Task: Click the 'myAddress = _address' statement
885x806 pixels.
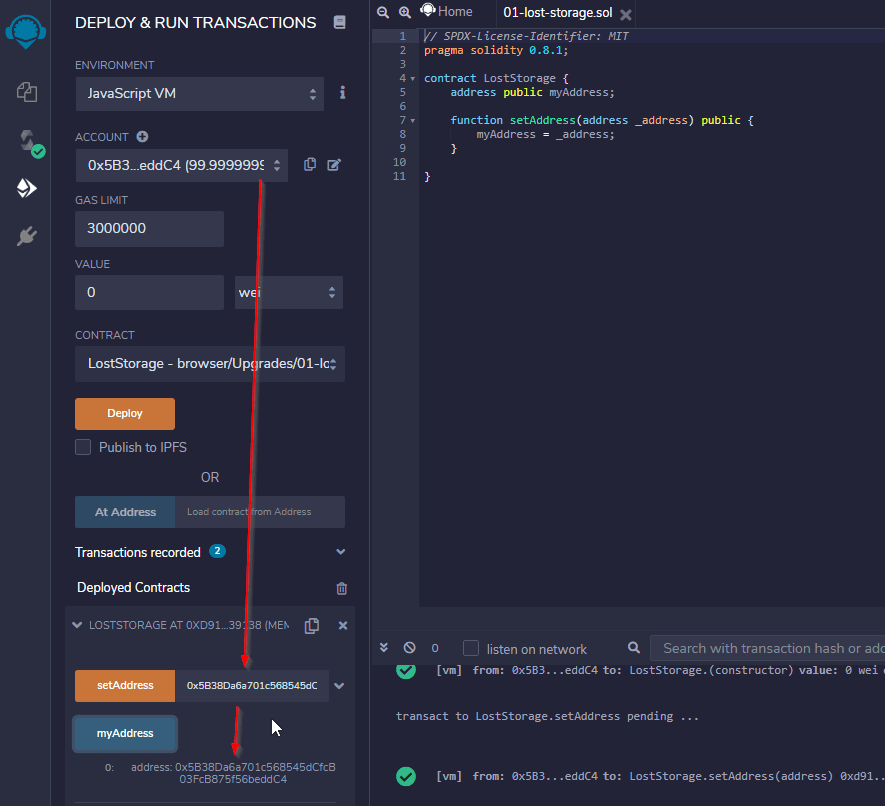Action: tap(545, 134)
